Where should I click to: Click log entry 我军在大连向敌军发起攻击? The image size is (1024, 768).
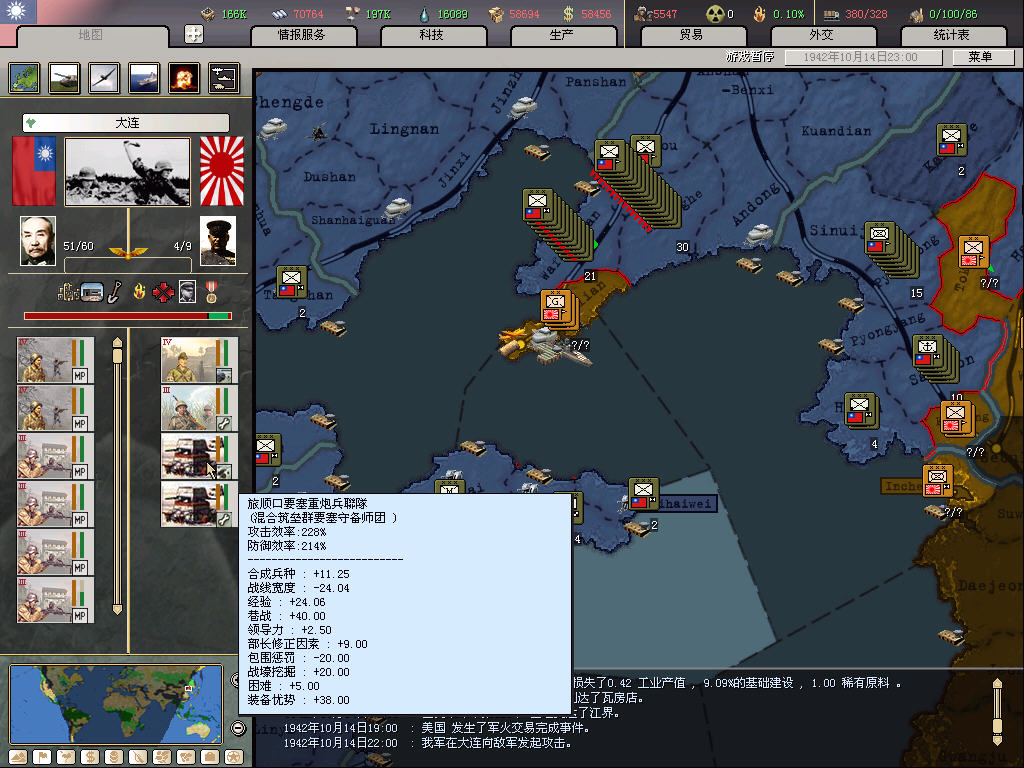[x=496, y=743]
